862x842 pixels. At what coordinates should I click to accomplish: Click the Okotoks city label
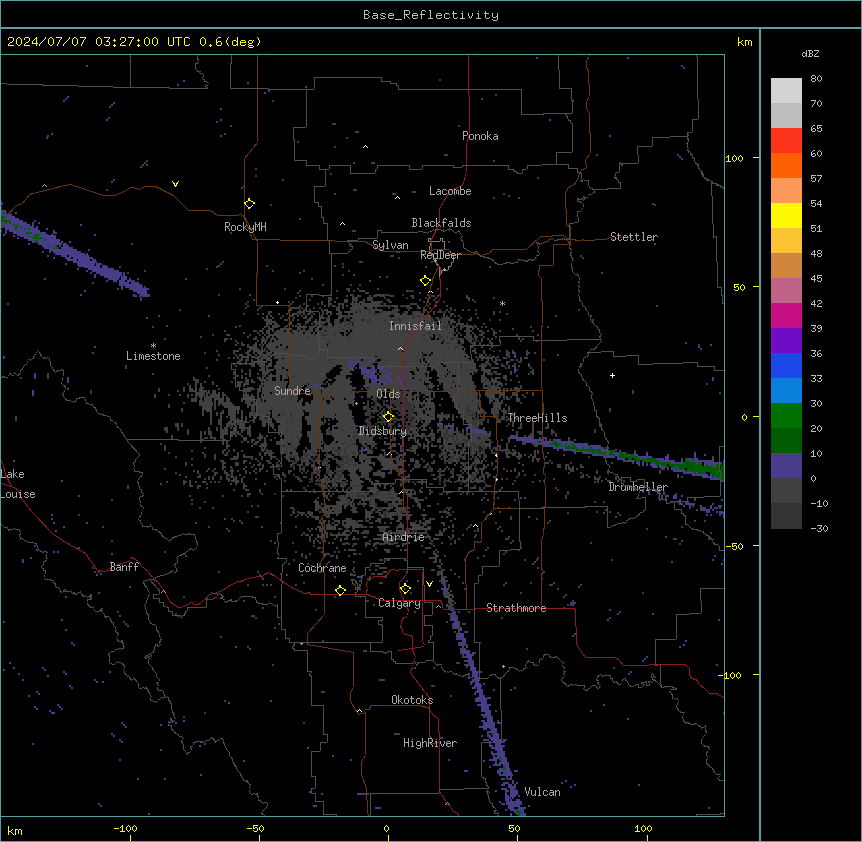(x=412, y=700)
